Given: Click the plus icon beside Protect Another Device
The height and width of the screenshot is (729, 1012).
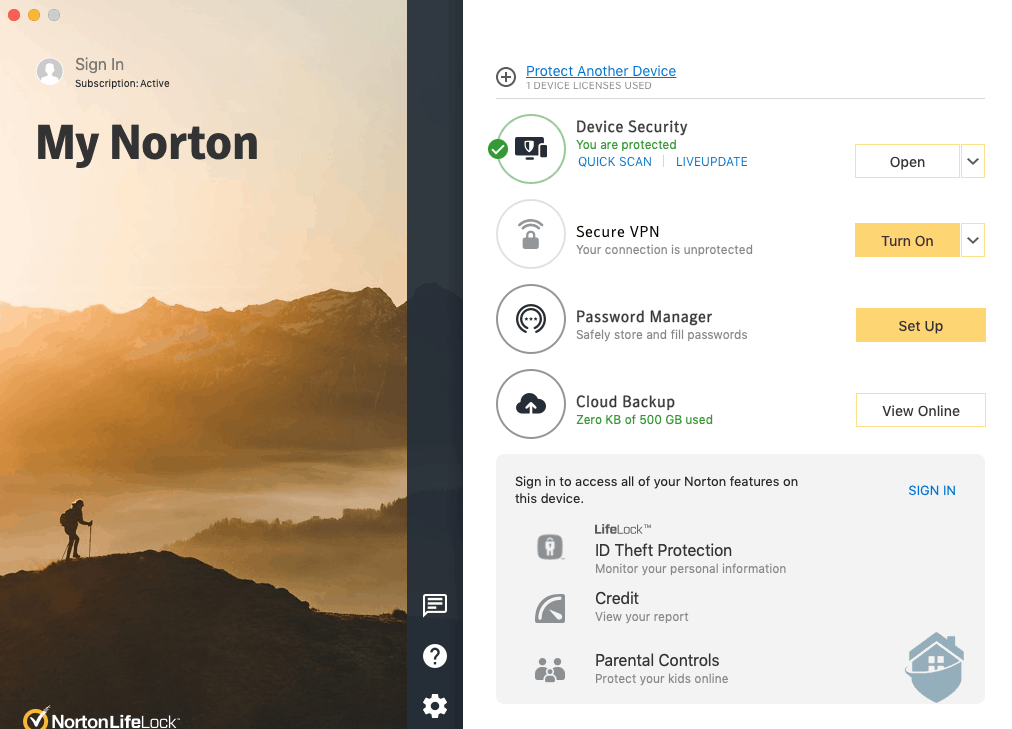Looking at the screenshot, I should [506, 77].
